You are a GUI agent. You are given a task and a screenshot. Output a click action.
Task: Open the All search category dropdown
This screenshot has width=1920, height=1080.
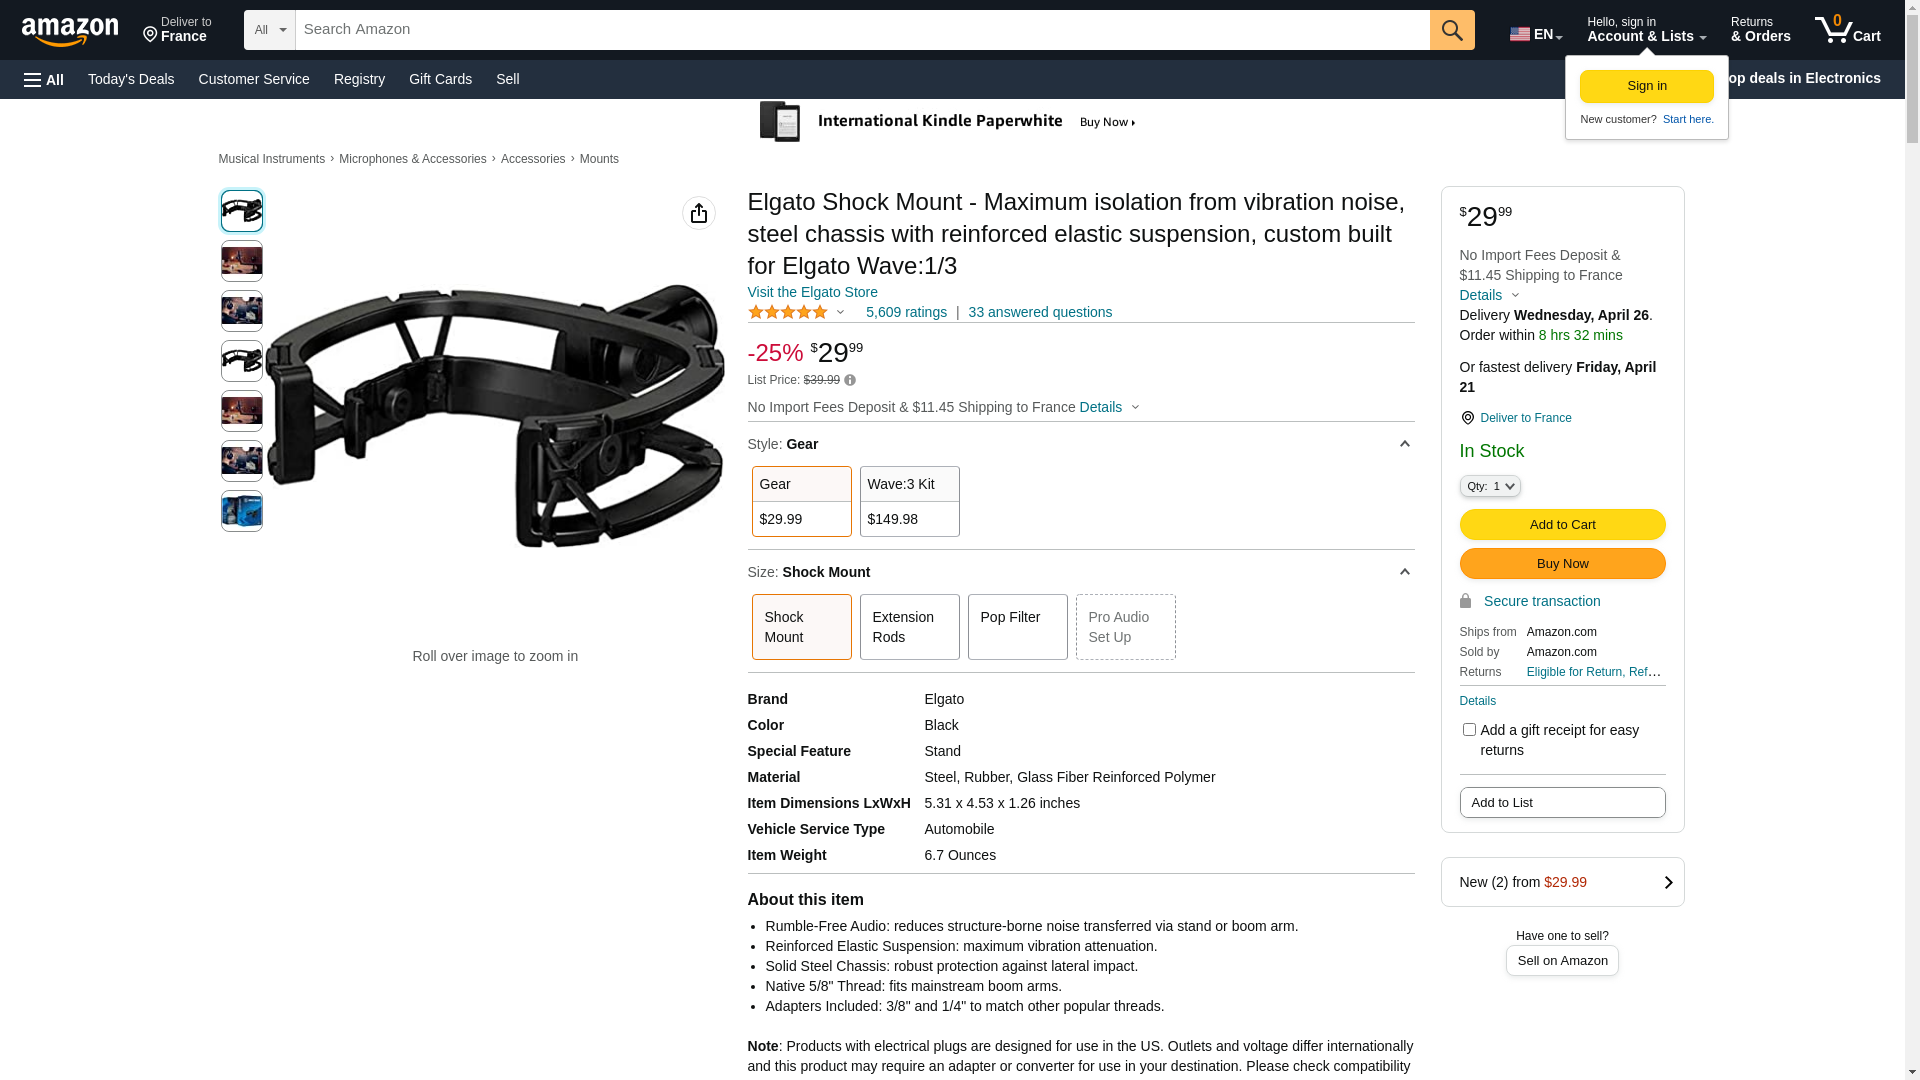tap(269, 30)
